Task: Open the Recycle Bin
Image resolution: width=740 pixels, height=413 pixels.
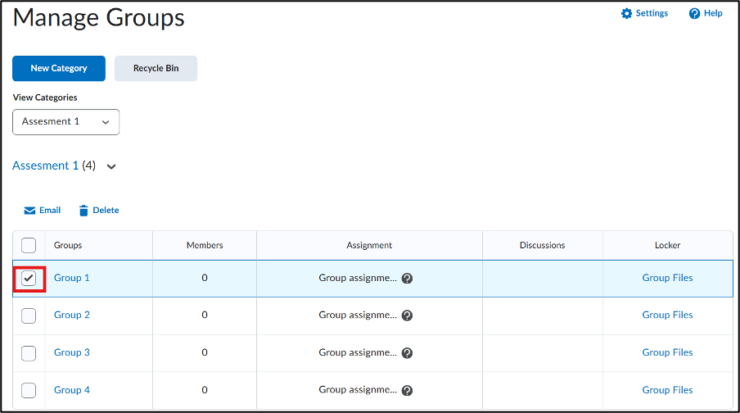Action: click(x=156, y=69)
